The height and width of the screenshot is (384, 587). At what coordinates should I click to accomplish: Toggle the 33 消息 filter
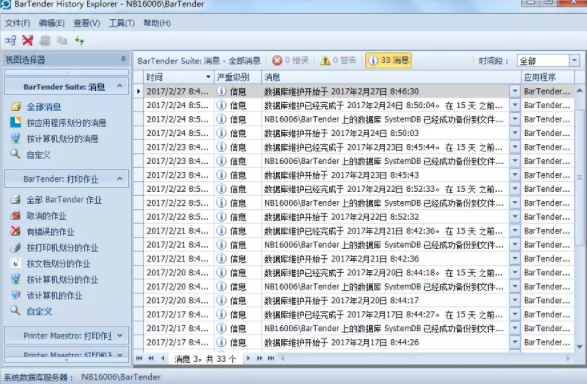click(x=389, y=60)
